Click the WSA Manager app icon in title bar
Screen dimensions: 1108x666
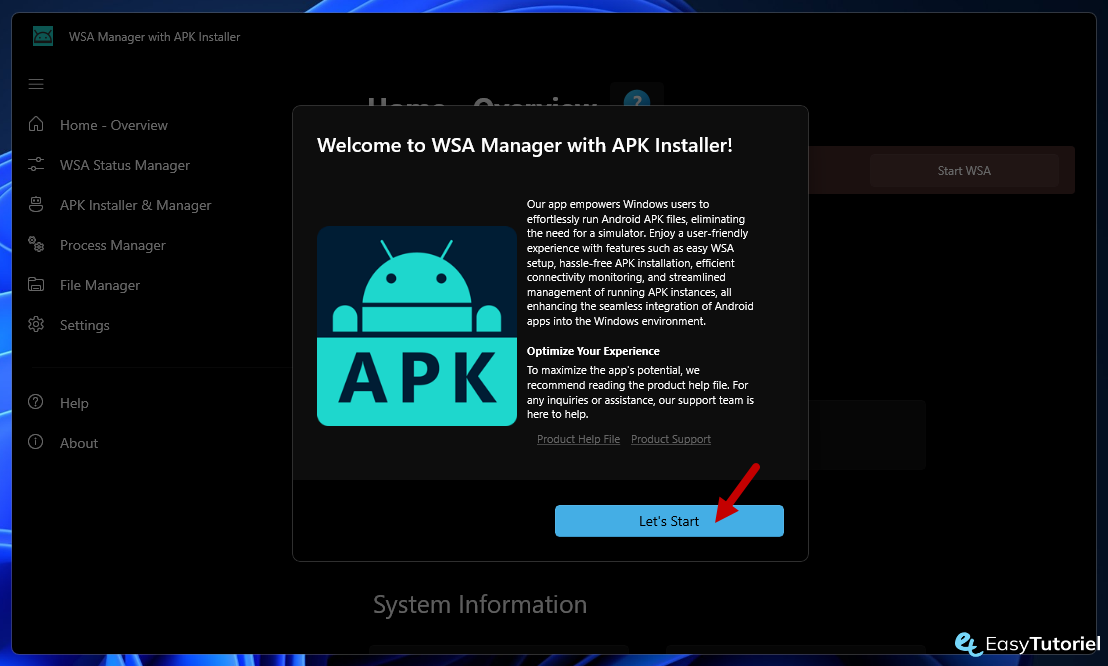pos(43,36)
